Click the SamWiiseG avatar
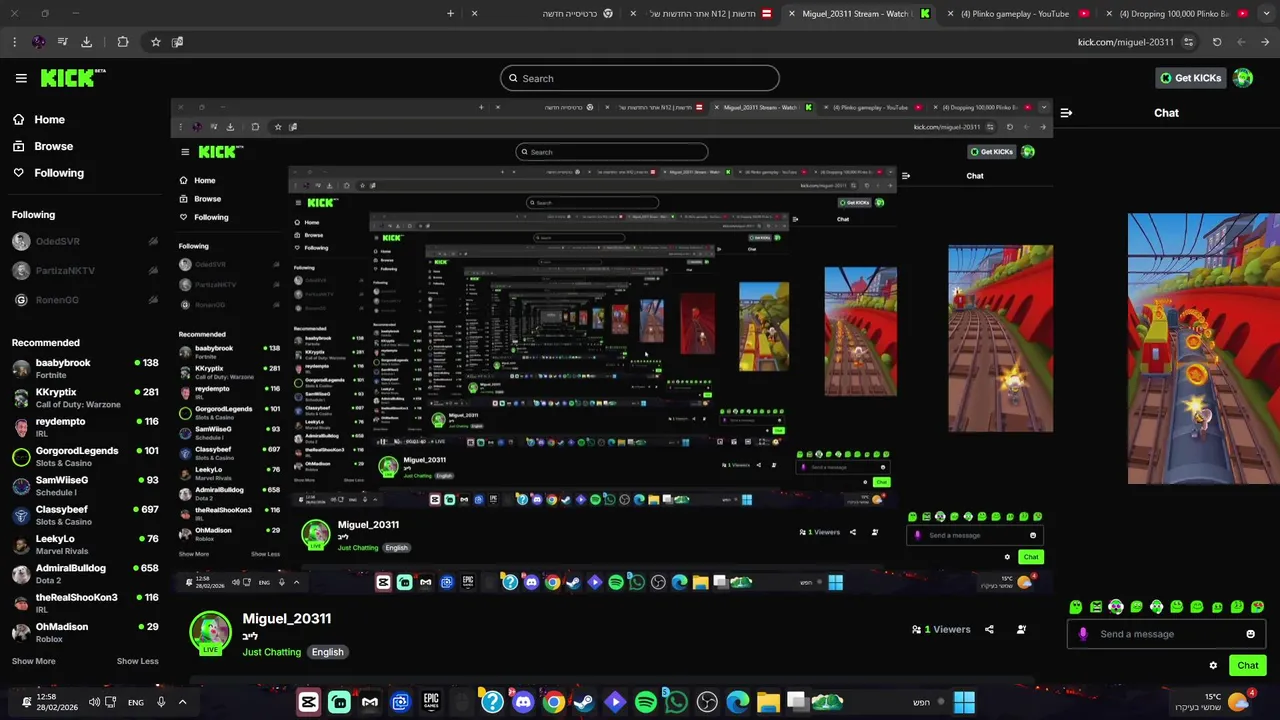This screenshot has width=1280, height=720. tap(21, 486)
